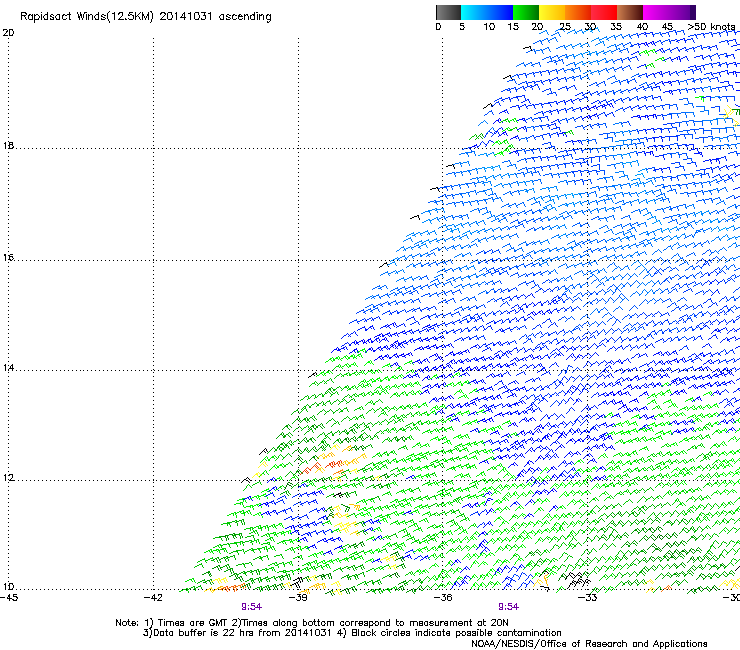Click the longitude label -33

pyautogui.click(x=588, y=598)
